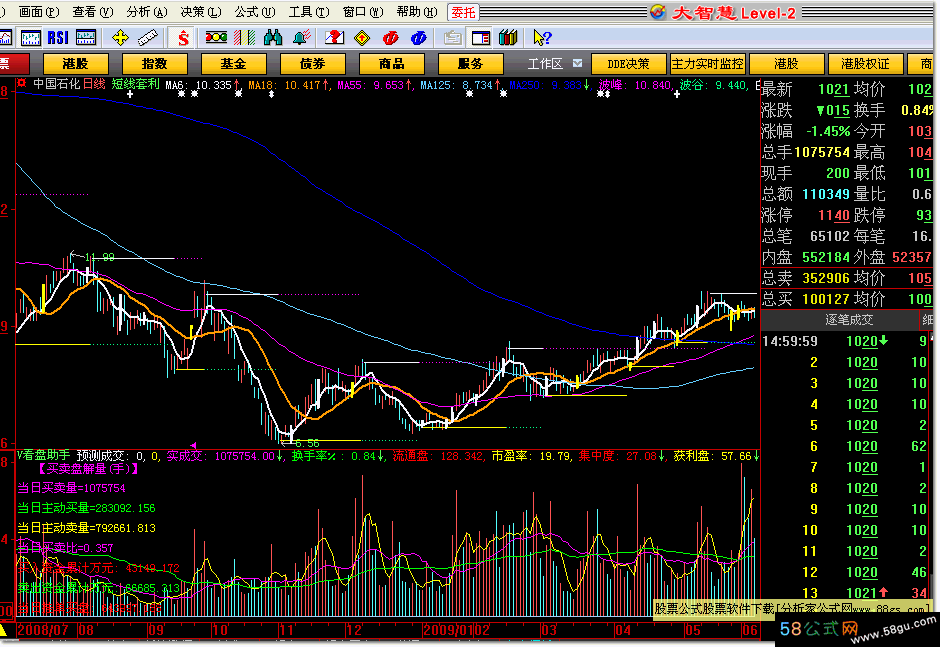Click the 11.99 high price label on chart
The height and width of the screenshot is (647, 940).
(100, 258)
